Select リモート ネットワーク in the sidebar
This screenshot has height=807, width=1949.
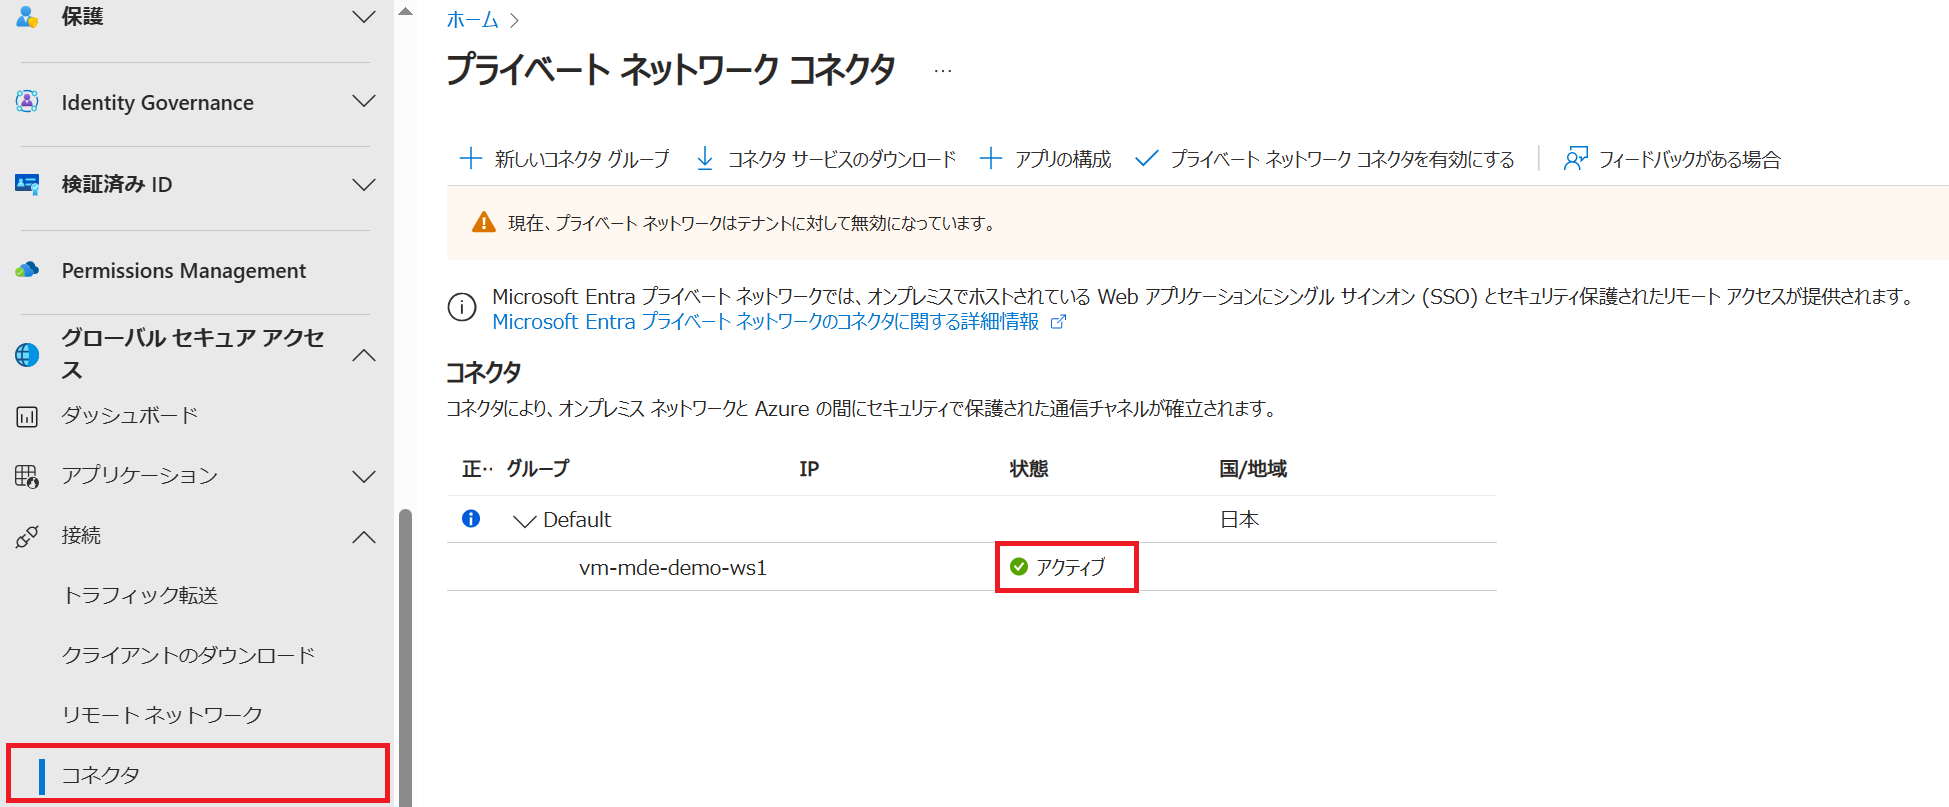(162, 715)
